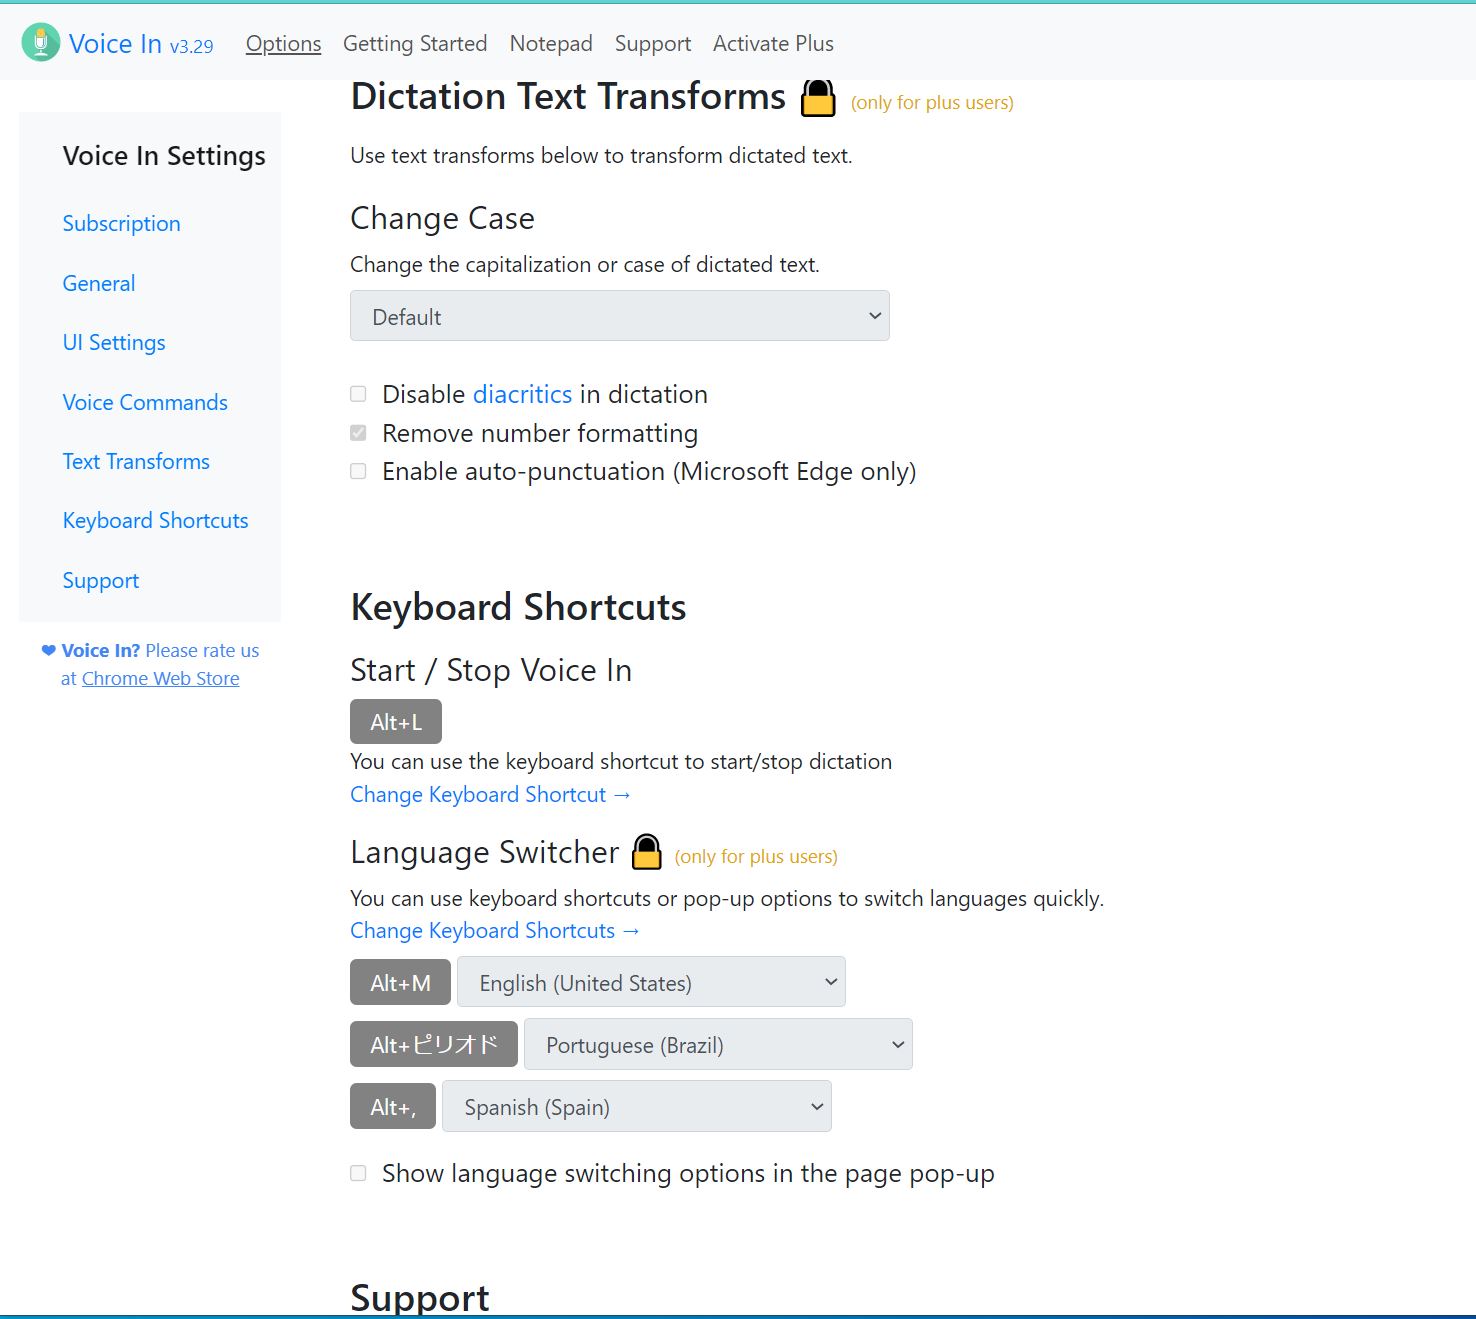
Task: Click the Voice In microphone logo icon
Action: click(40, 43)
